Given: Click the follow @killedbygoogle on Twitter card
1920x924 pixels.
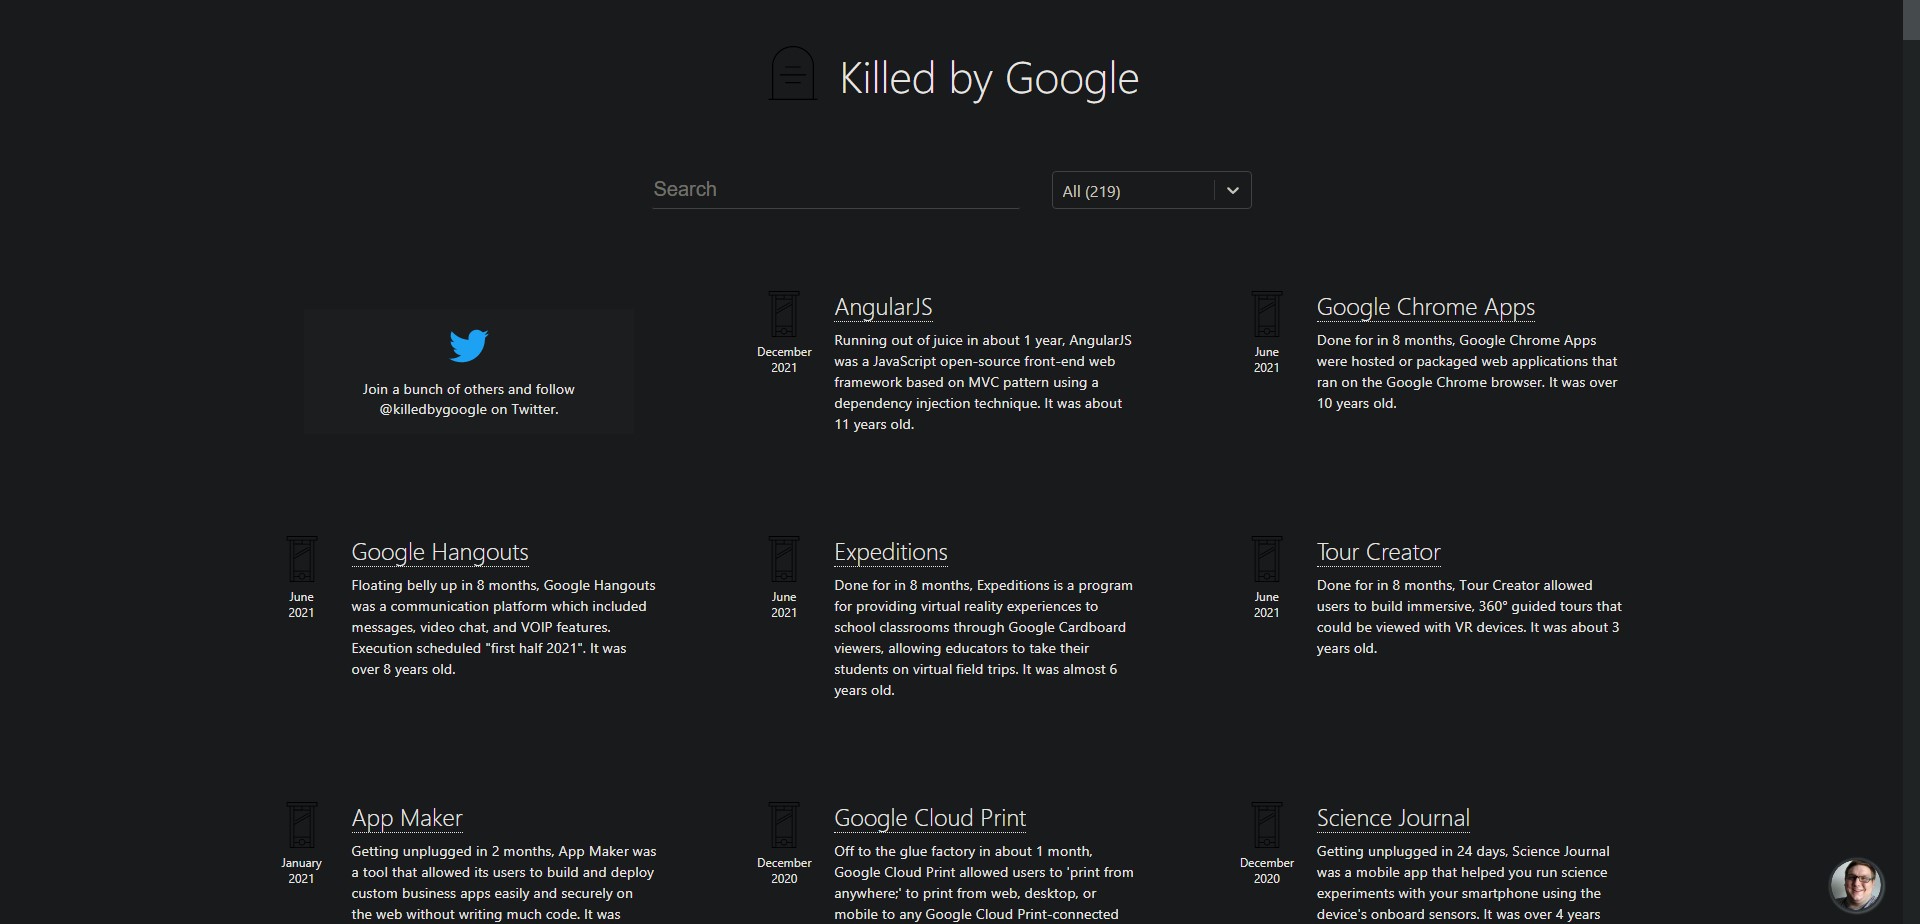Looking at the screenshot, I should [469, 370].
